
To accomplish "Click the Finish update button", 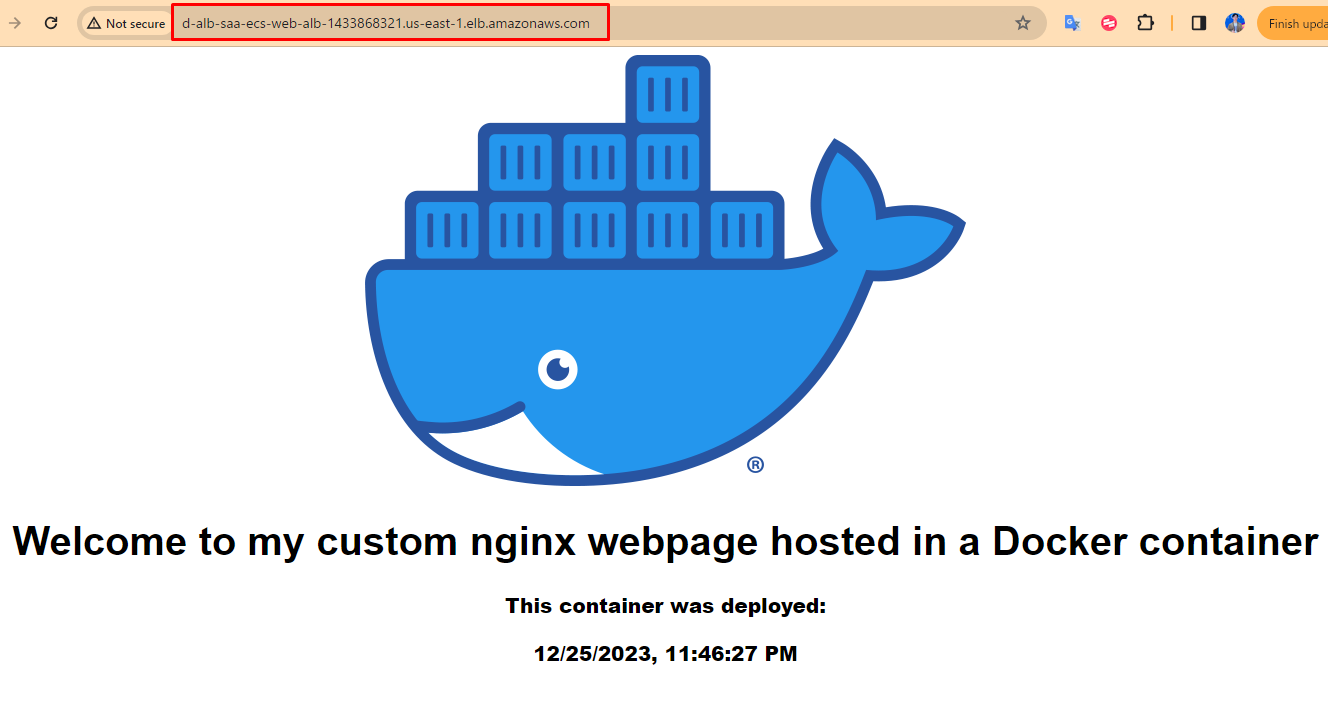I will coord(1294,23).
